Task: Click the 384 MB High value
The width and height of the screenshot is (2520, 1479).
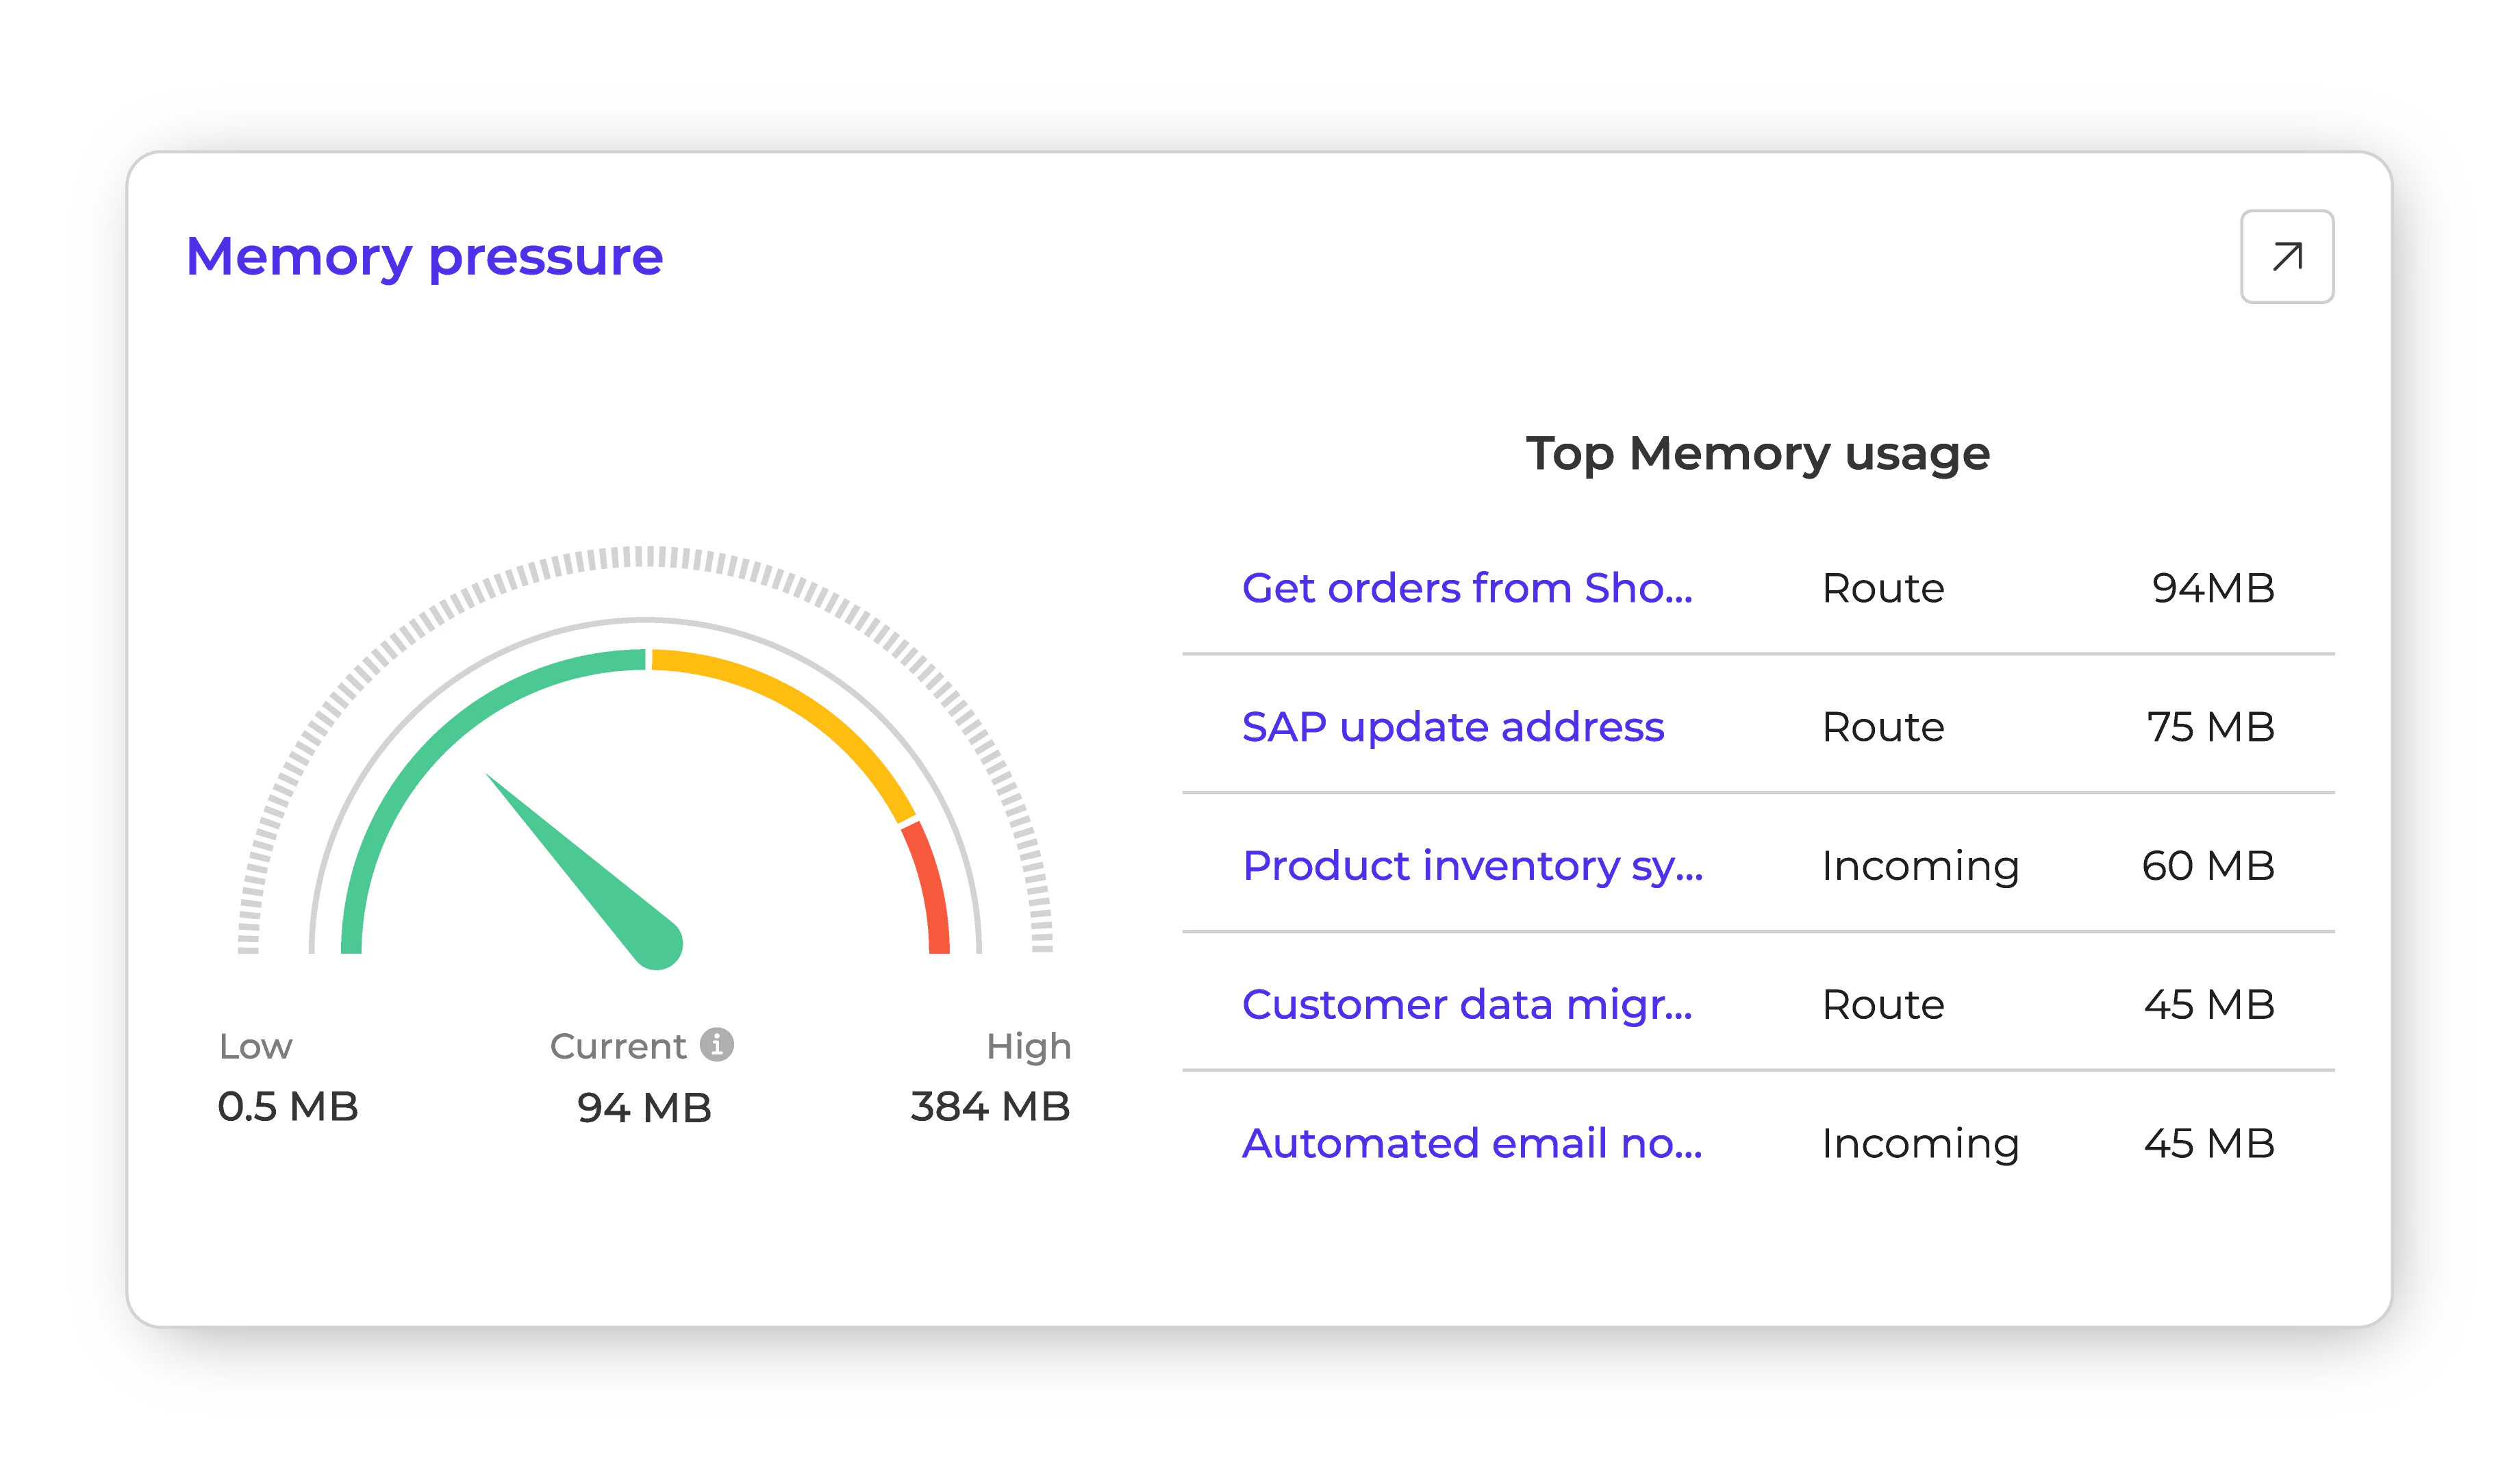Action: click(x=989, y=1106)
